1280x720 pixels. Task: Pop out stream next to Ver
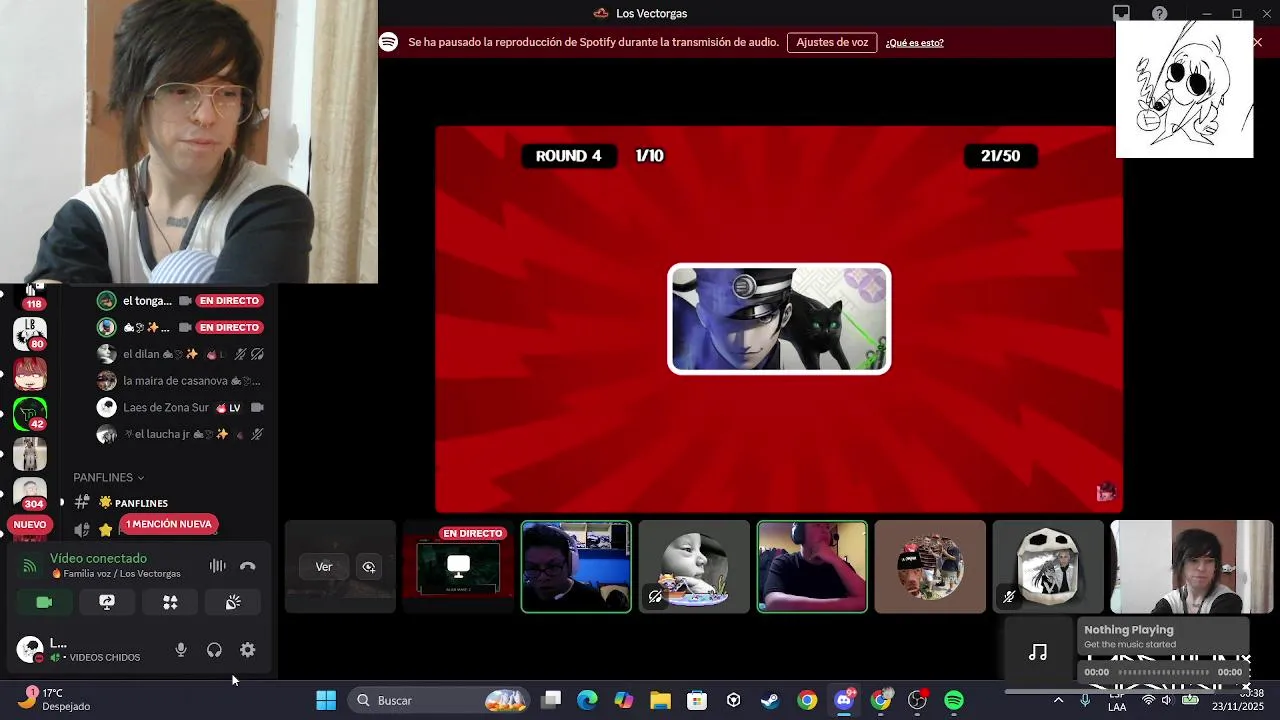(x=368, y=566)
